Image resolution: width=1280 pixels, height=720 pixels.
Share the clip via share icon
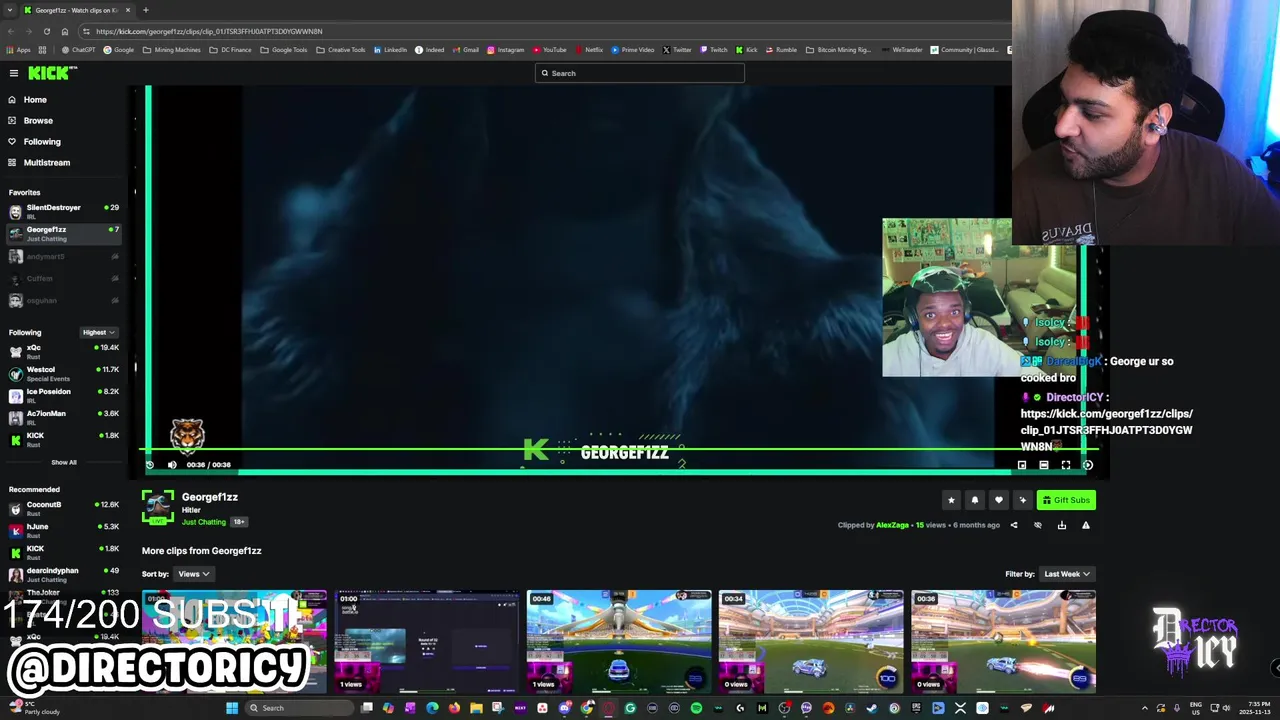click(1014, 525)
